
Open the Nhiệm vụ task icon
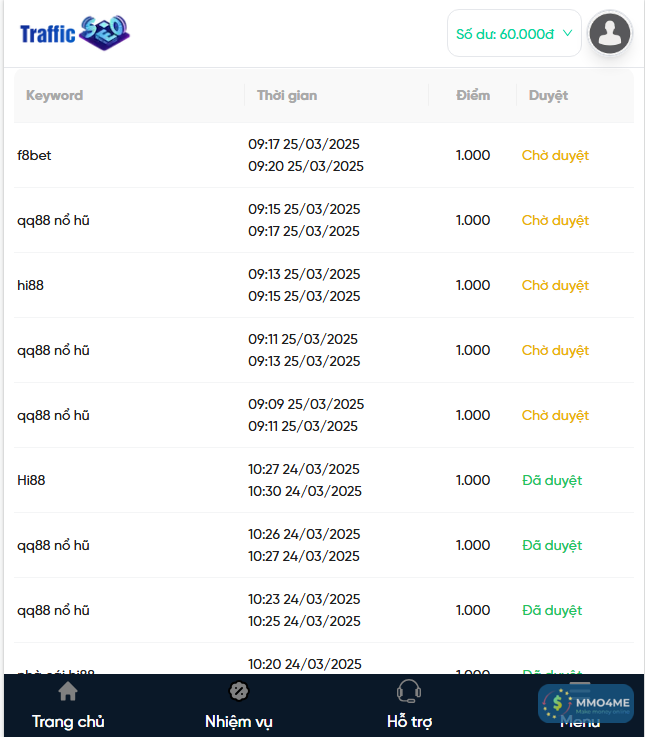click(x=239, y=691)
